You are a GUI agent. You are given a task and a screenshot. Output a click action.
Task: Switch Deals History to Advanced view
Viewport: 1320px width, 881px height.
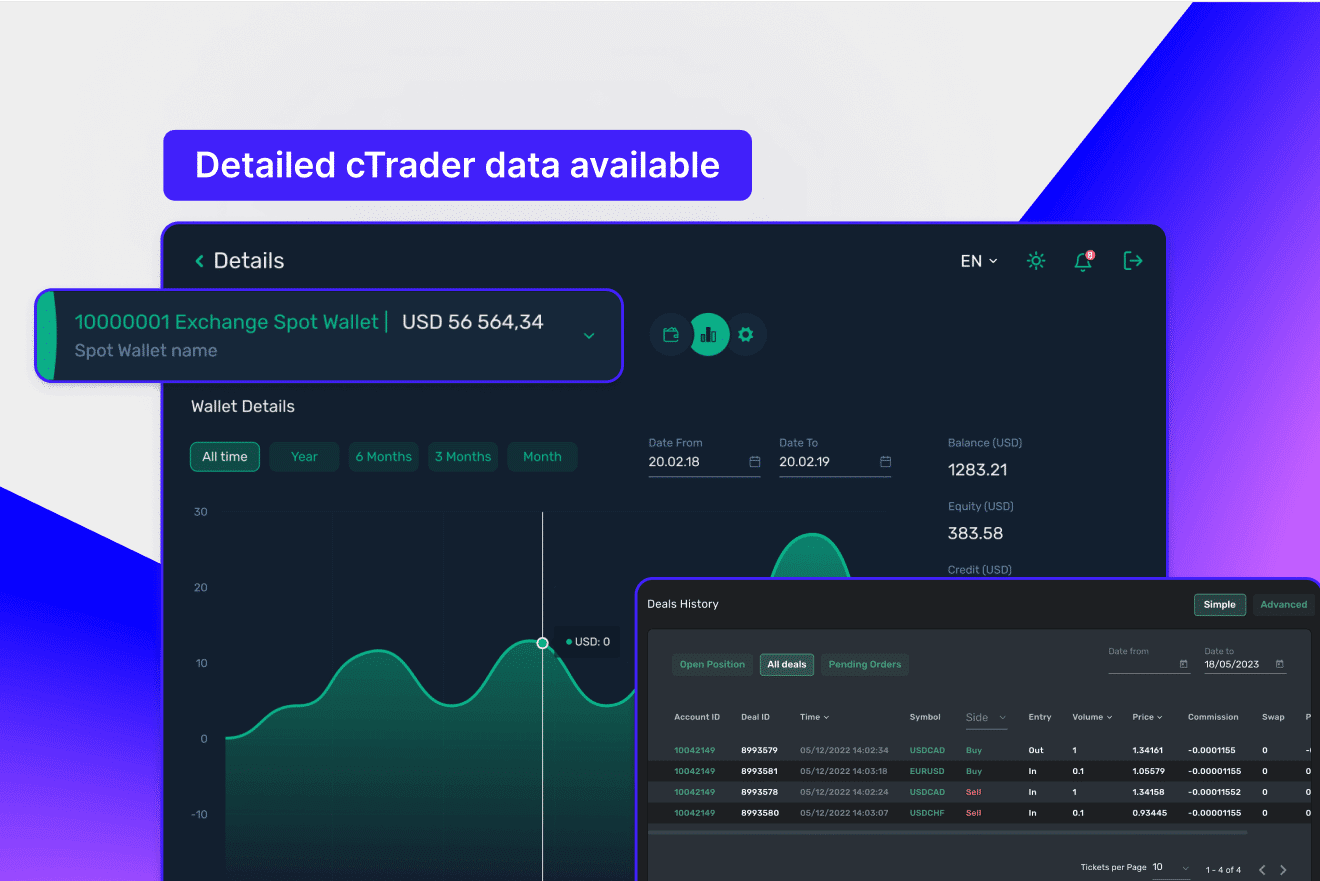click(x=1283, y=604)
